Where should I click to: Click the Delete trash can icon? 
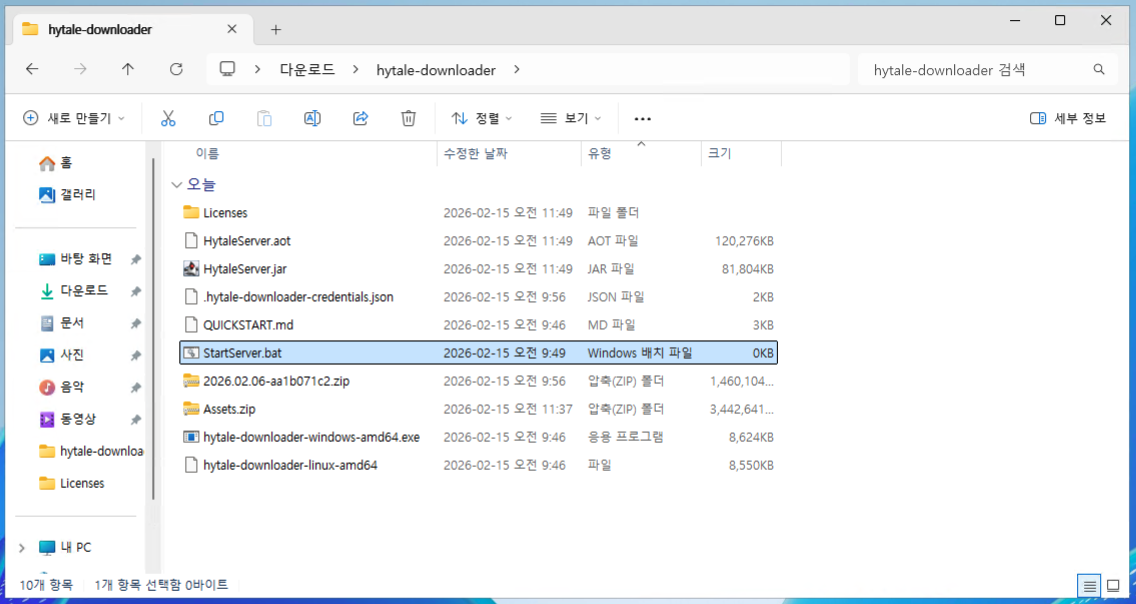[x=409, y=118]
